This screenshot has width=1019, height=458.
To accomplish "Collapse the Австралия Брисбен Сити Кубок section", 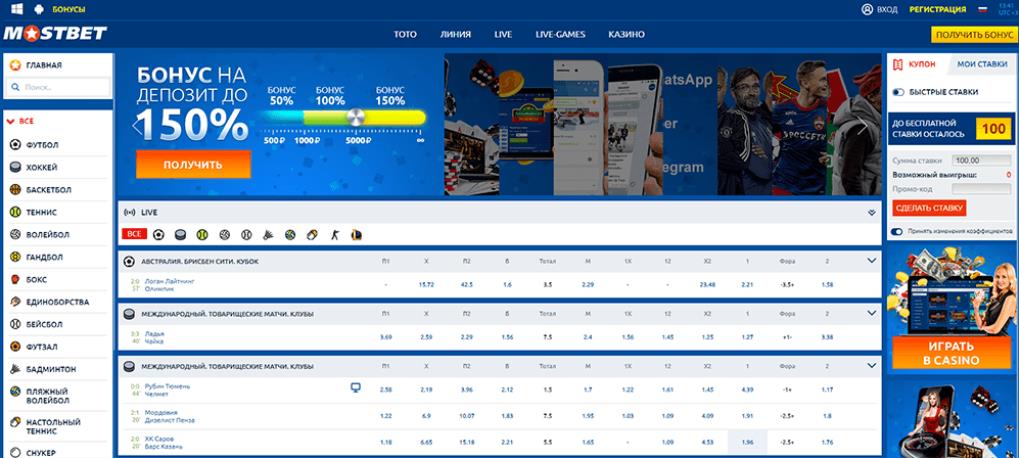I will click(x=871, y=261).
